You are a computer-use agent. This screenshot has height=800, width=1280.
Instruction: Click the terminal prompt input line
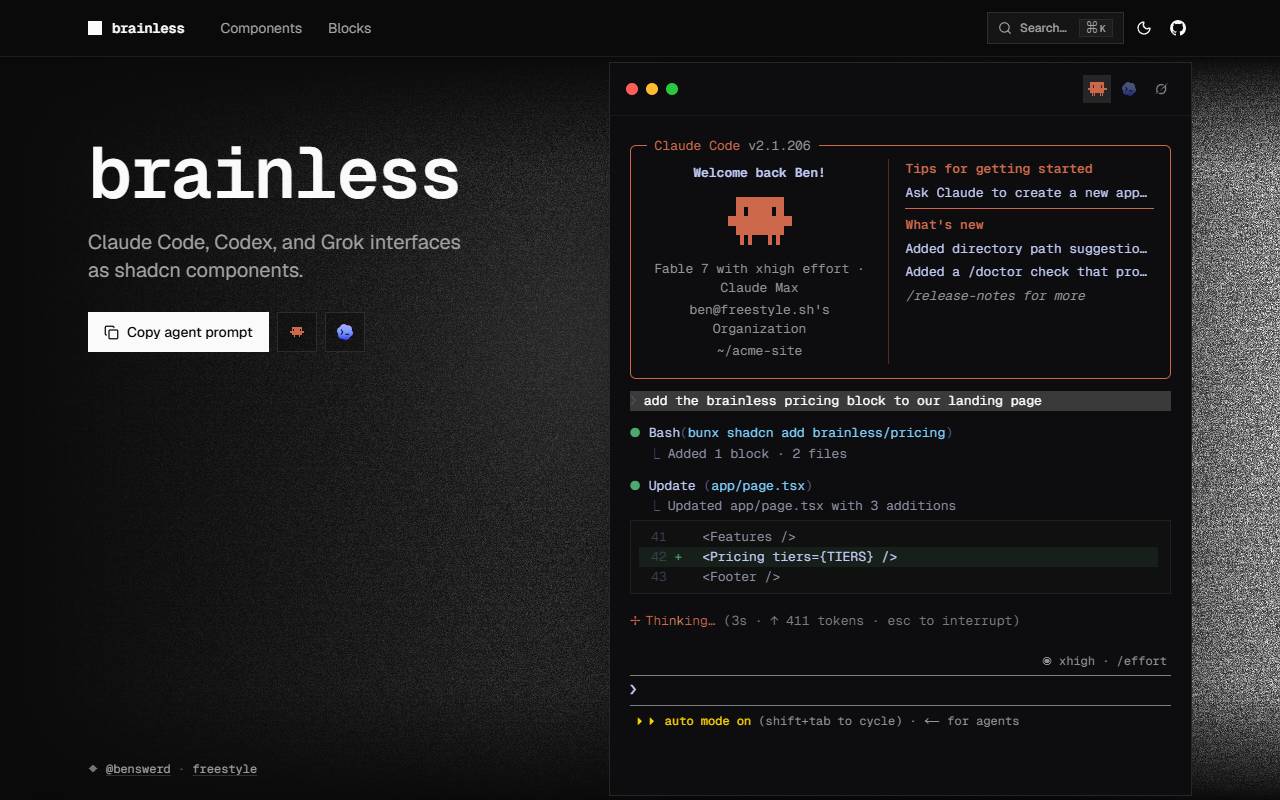[900, 690]
